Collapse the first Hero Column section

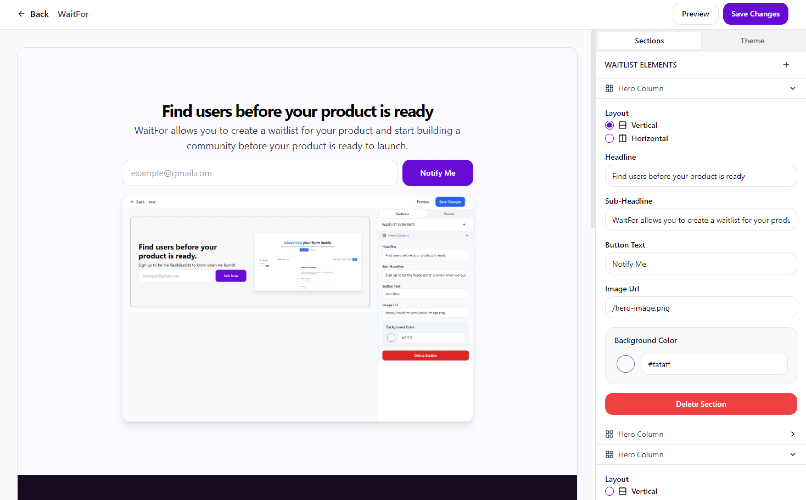[793, 88]
